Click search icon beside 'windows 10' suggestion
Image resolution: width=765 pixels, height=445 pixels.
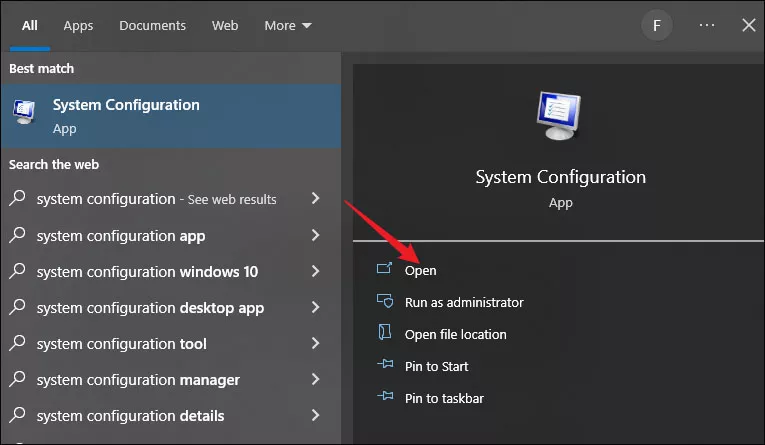click(x=17, y=271)
